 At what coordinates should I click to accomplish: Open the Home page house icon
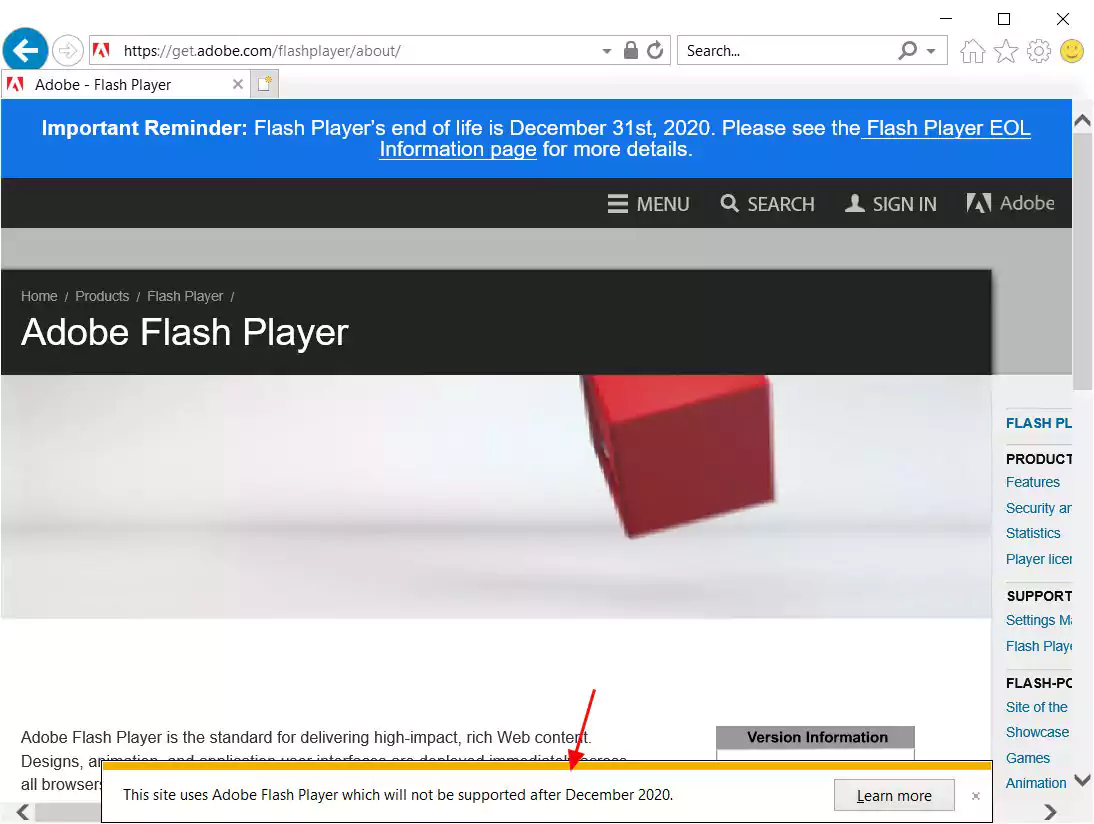pos(972,51)
